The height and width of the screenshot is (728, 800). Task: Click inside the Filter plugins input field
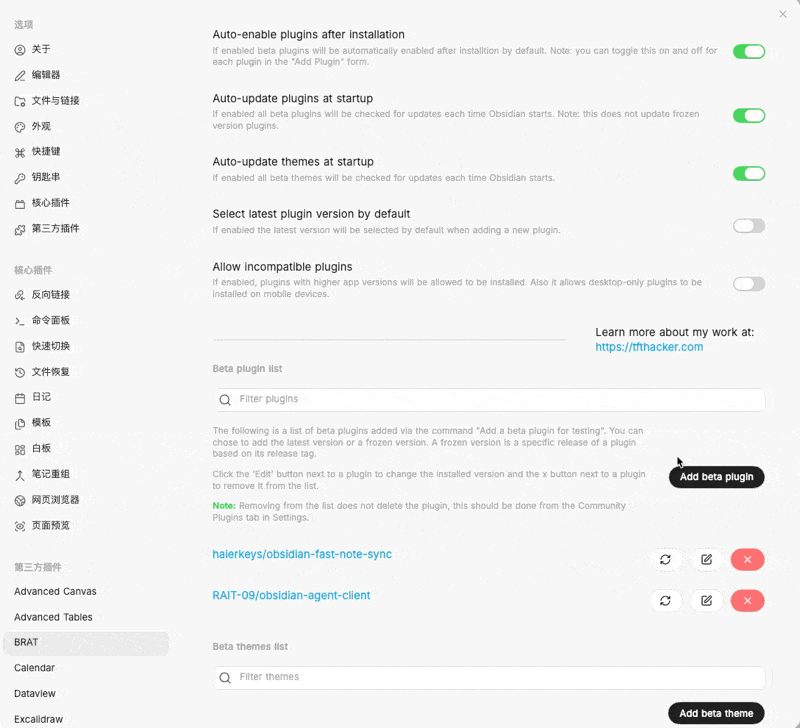tap(450, 399)
